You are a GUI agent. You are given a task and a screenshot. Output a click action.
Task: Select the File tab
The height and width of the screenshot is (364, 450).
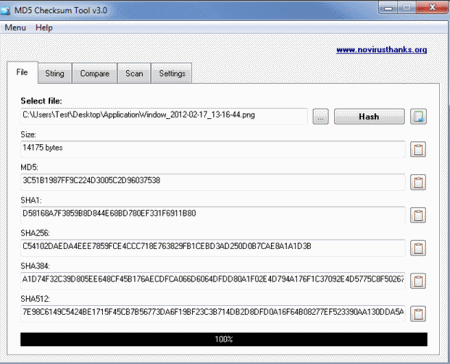point(22,72)
